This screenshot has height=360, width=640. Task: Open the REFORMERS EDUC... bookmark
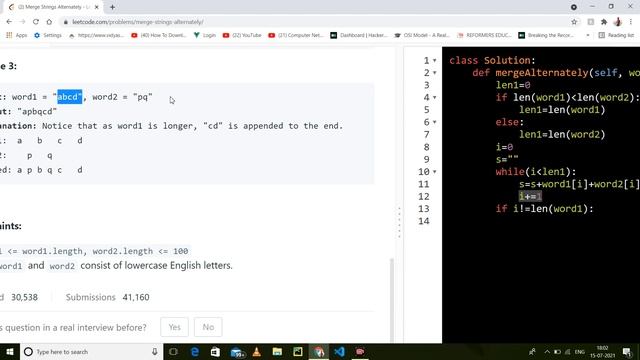[484, 36]
